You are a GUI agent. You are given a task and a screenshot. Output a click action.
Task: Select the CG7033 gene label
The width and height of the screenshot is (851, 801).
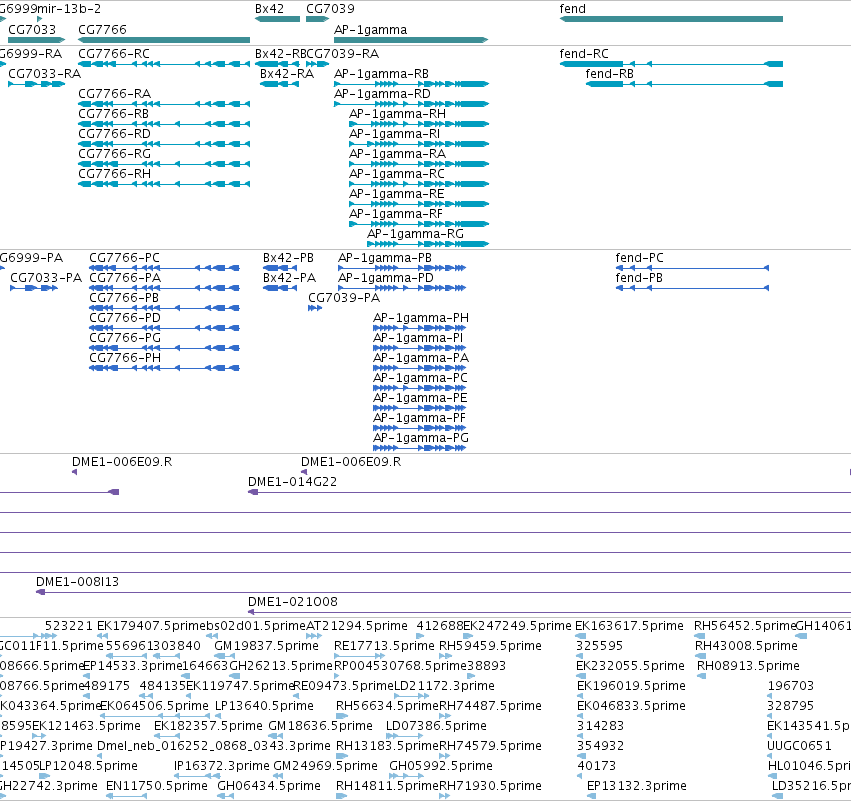(x=32, y=29)
